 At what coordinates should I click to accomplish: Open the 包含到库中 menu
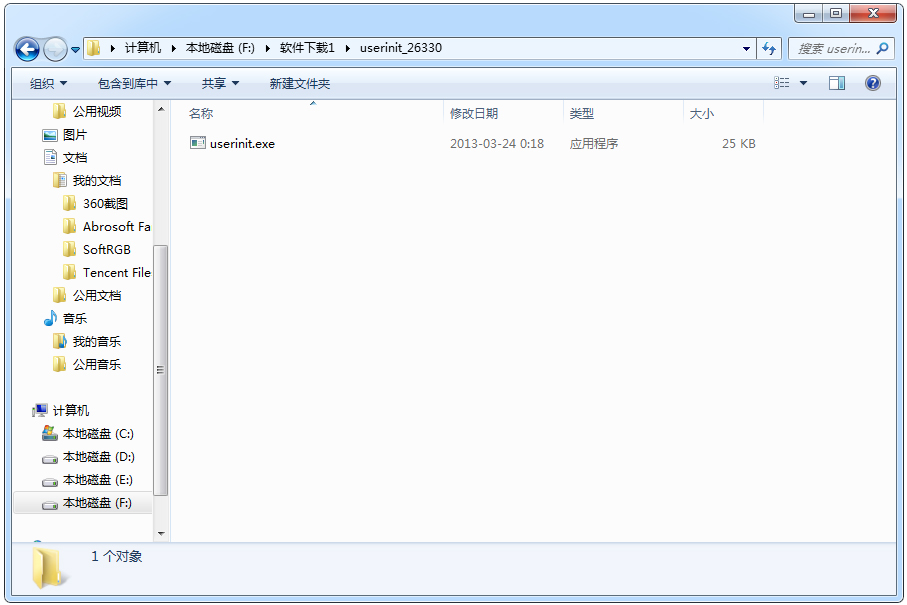click(x=134, y=84)
